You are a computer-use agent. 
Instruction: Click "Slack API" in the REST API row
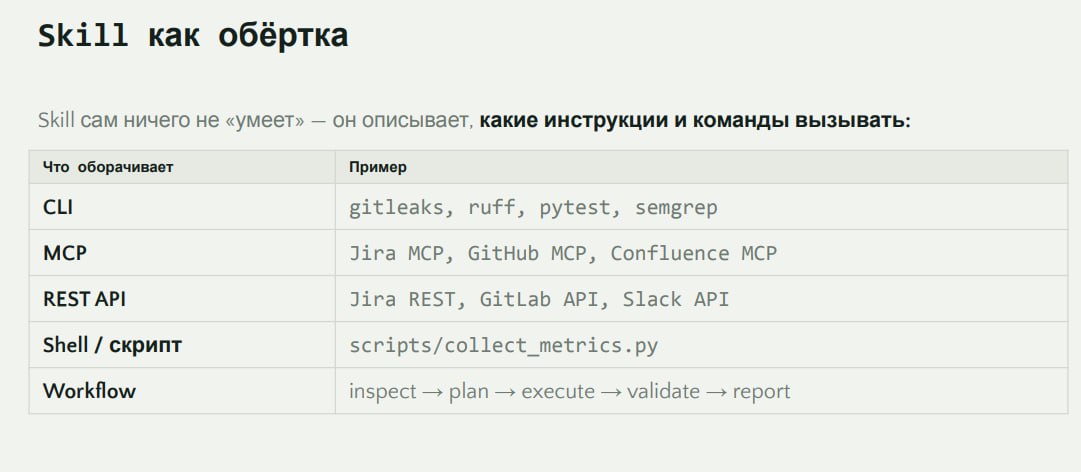[x=676, y=299]
